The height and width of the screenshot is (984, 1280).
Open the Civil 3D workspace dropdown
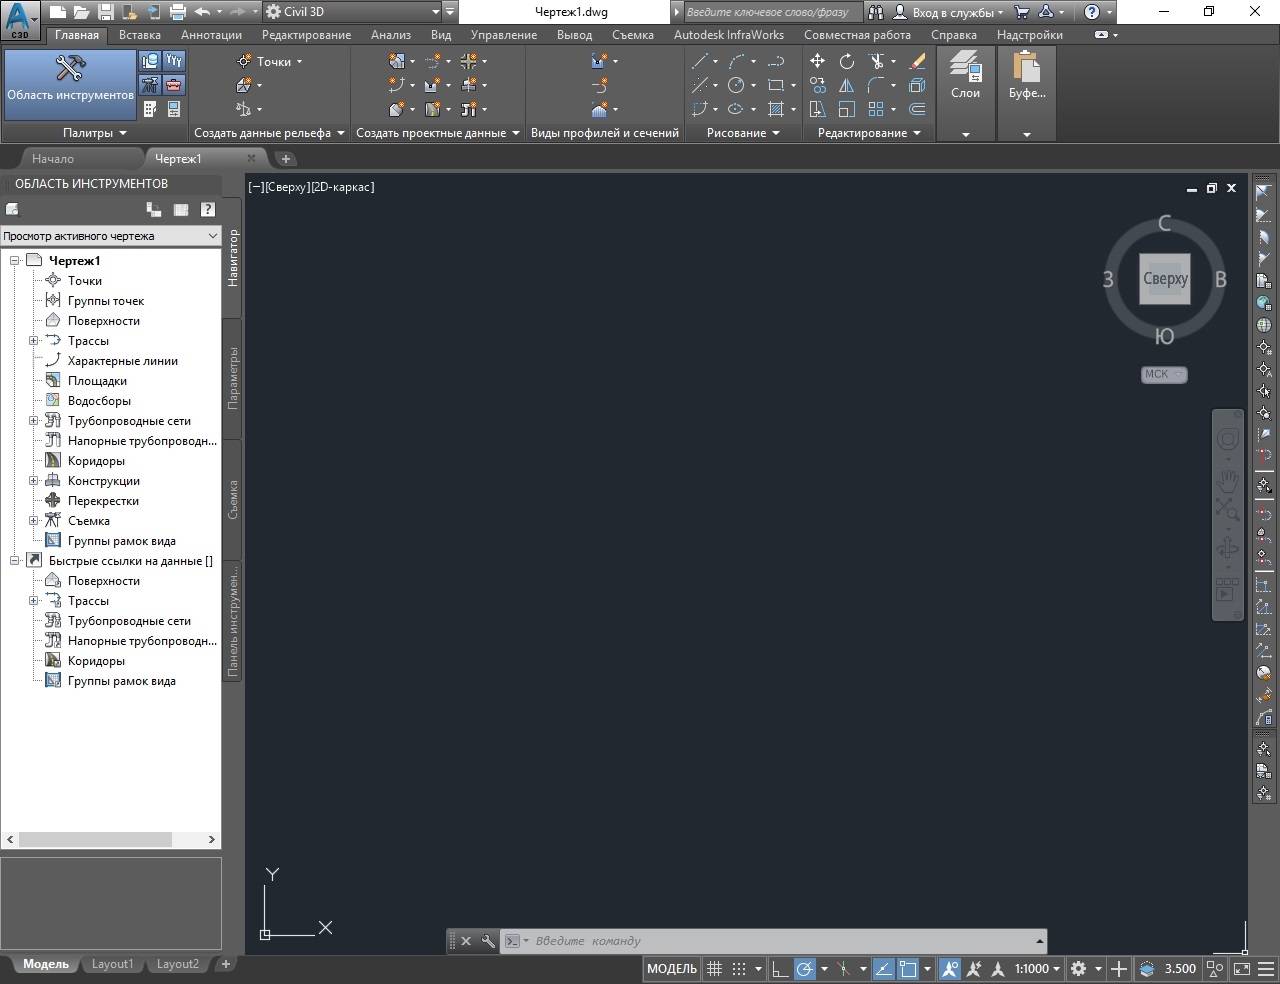tap(351, 12)
